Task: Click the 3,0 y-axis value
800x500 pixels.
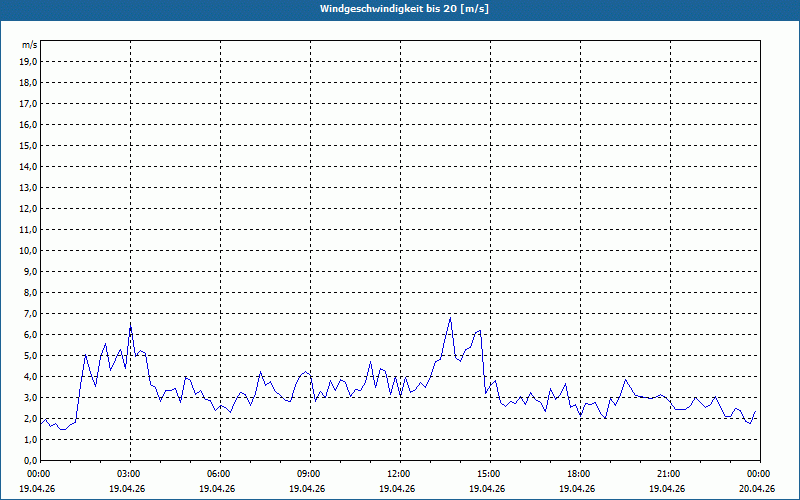Action: (x=30, y=397)
